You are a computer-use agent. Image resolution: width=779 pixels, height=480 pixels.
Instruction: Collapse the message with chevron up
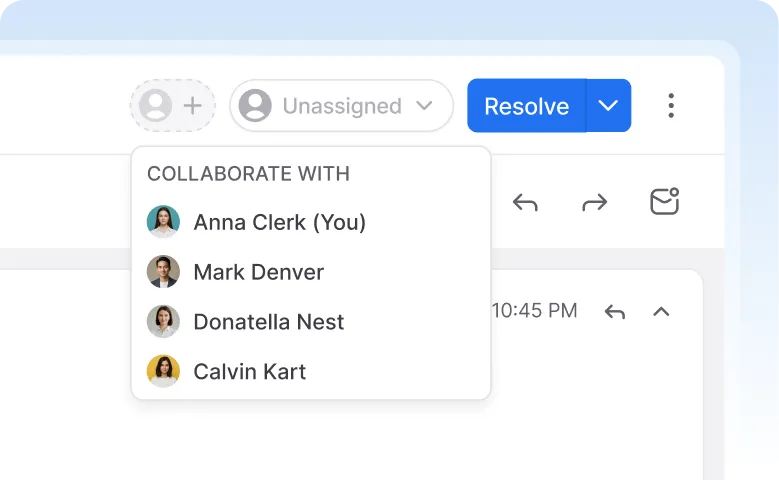point(661,312)
